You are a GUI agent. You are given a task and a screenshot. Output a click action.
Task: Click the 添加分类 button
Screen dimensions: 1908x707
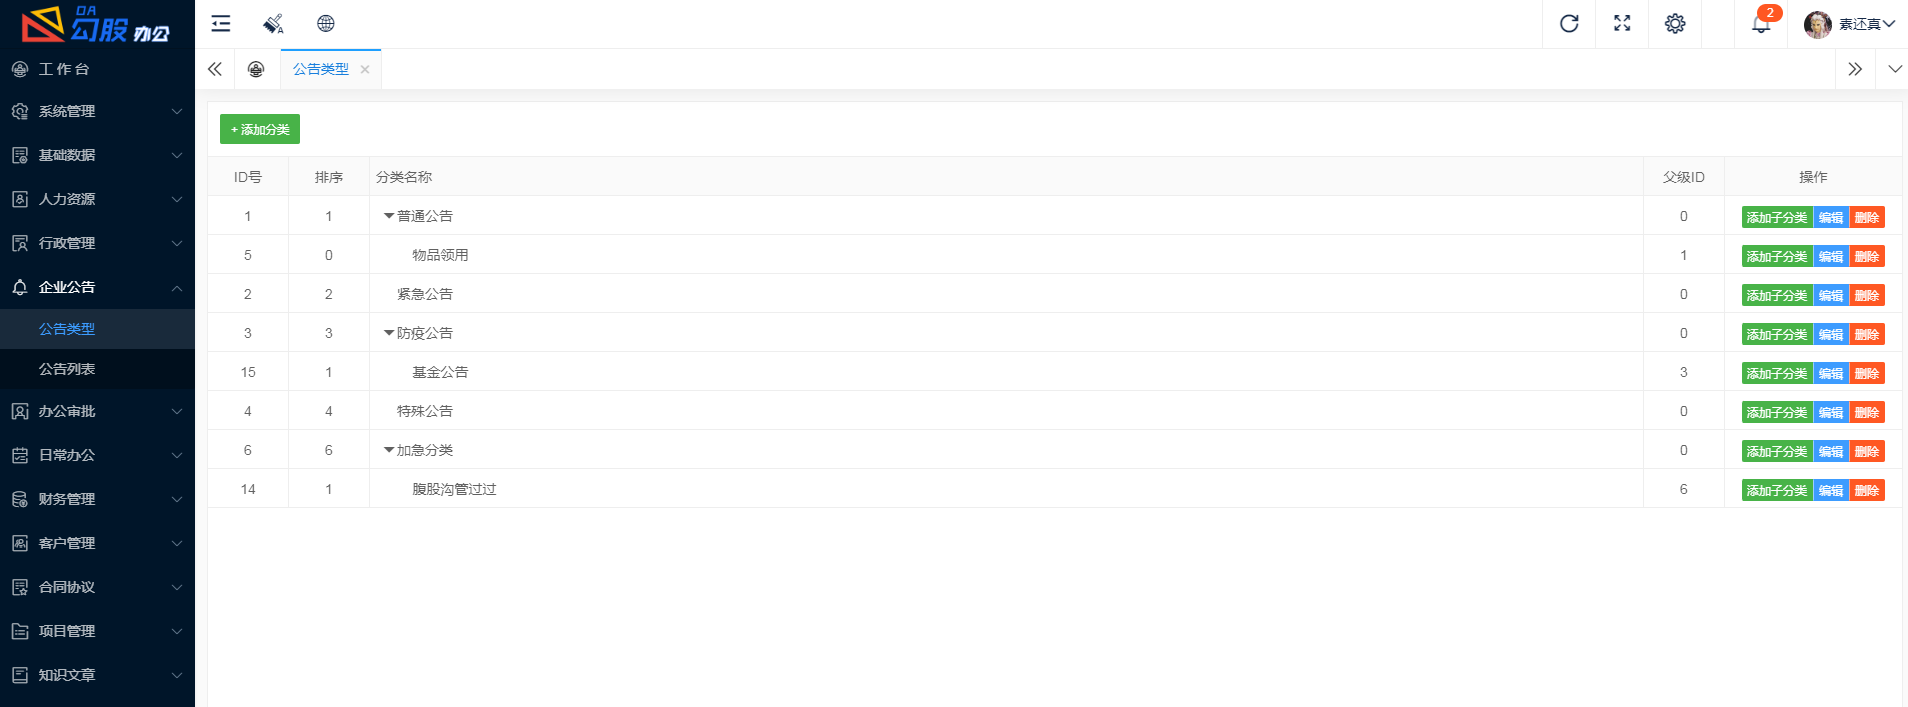click(x=260, y=129)
